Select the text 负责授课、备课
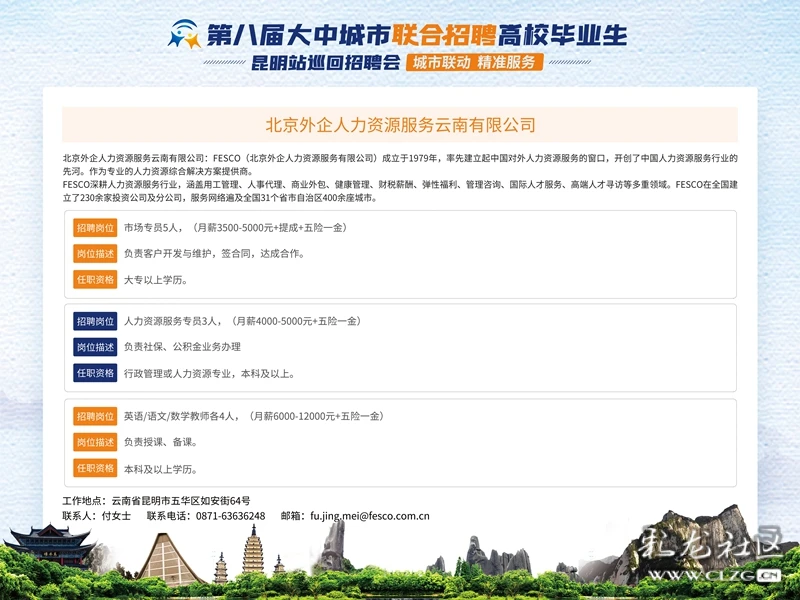The image size is (800, 600). point(161,442)
